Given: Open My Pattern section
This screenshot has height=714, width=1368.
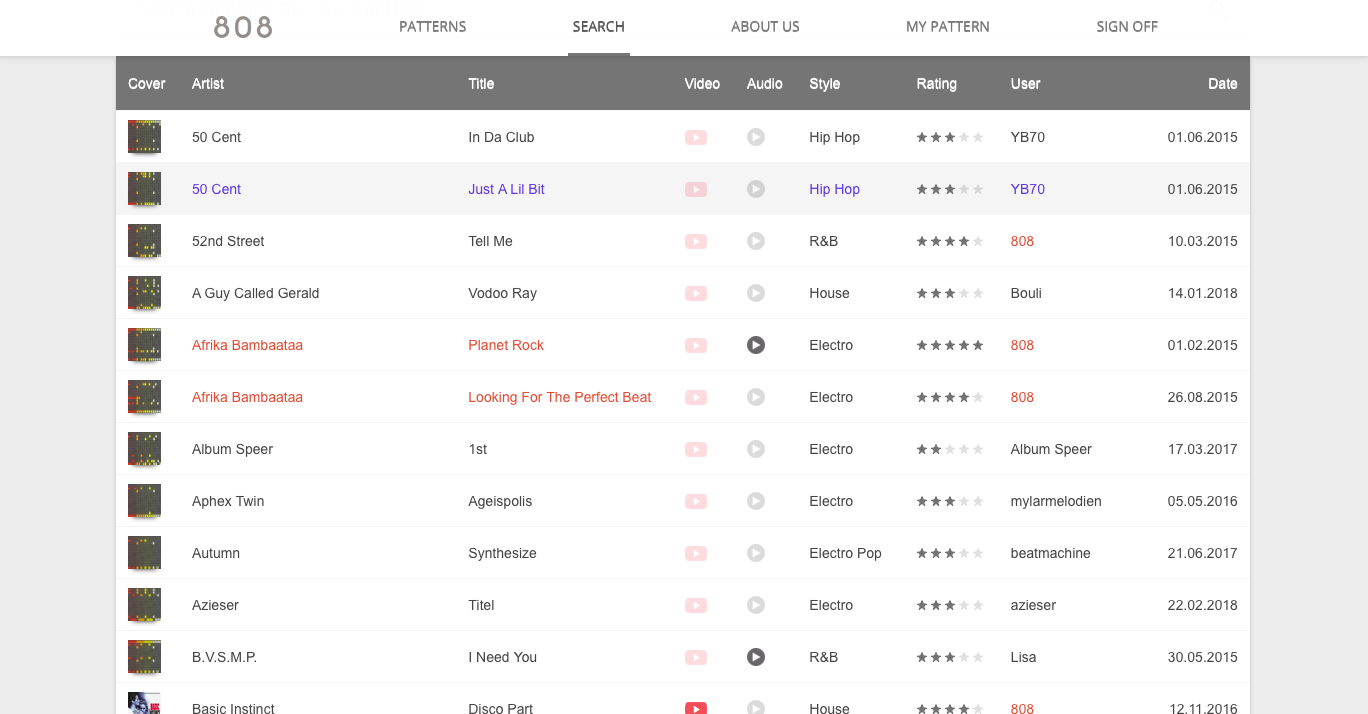Looking at the screenshot, I should 947,27.
